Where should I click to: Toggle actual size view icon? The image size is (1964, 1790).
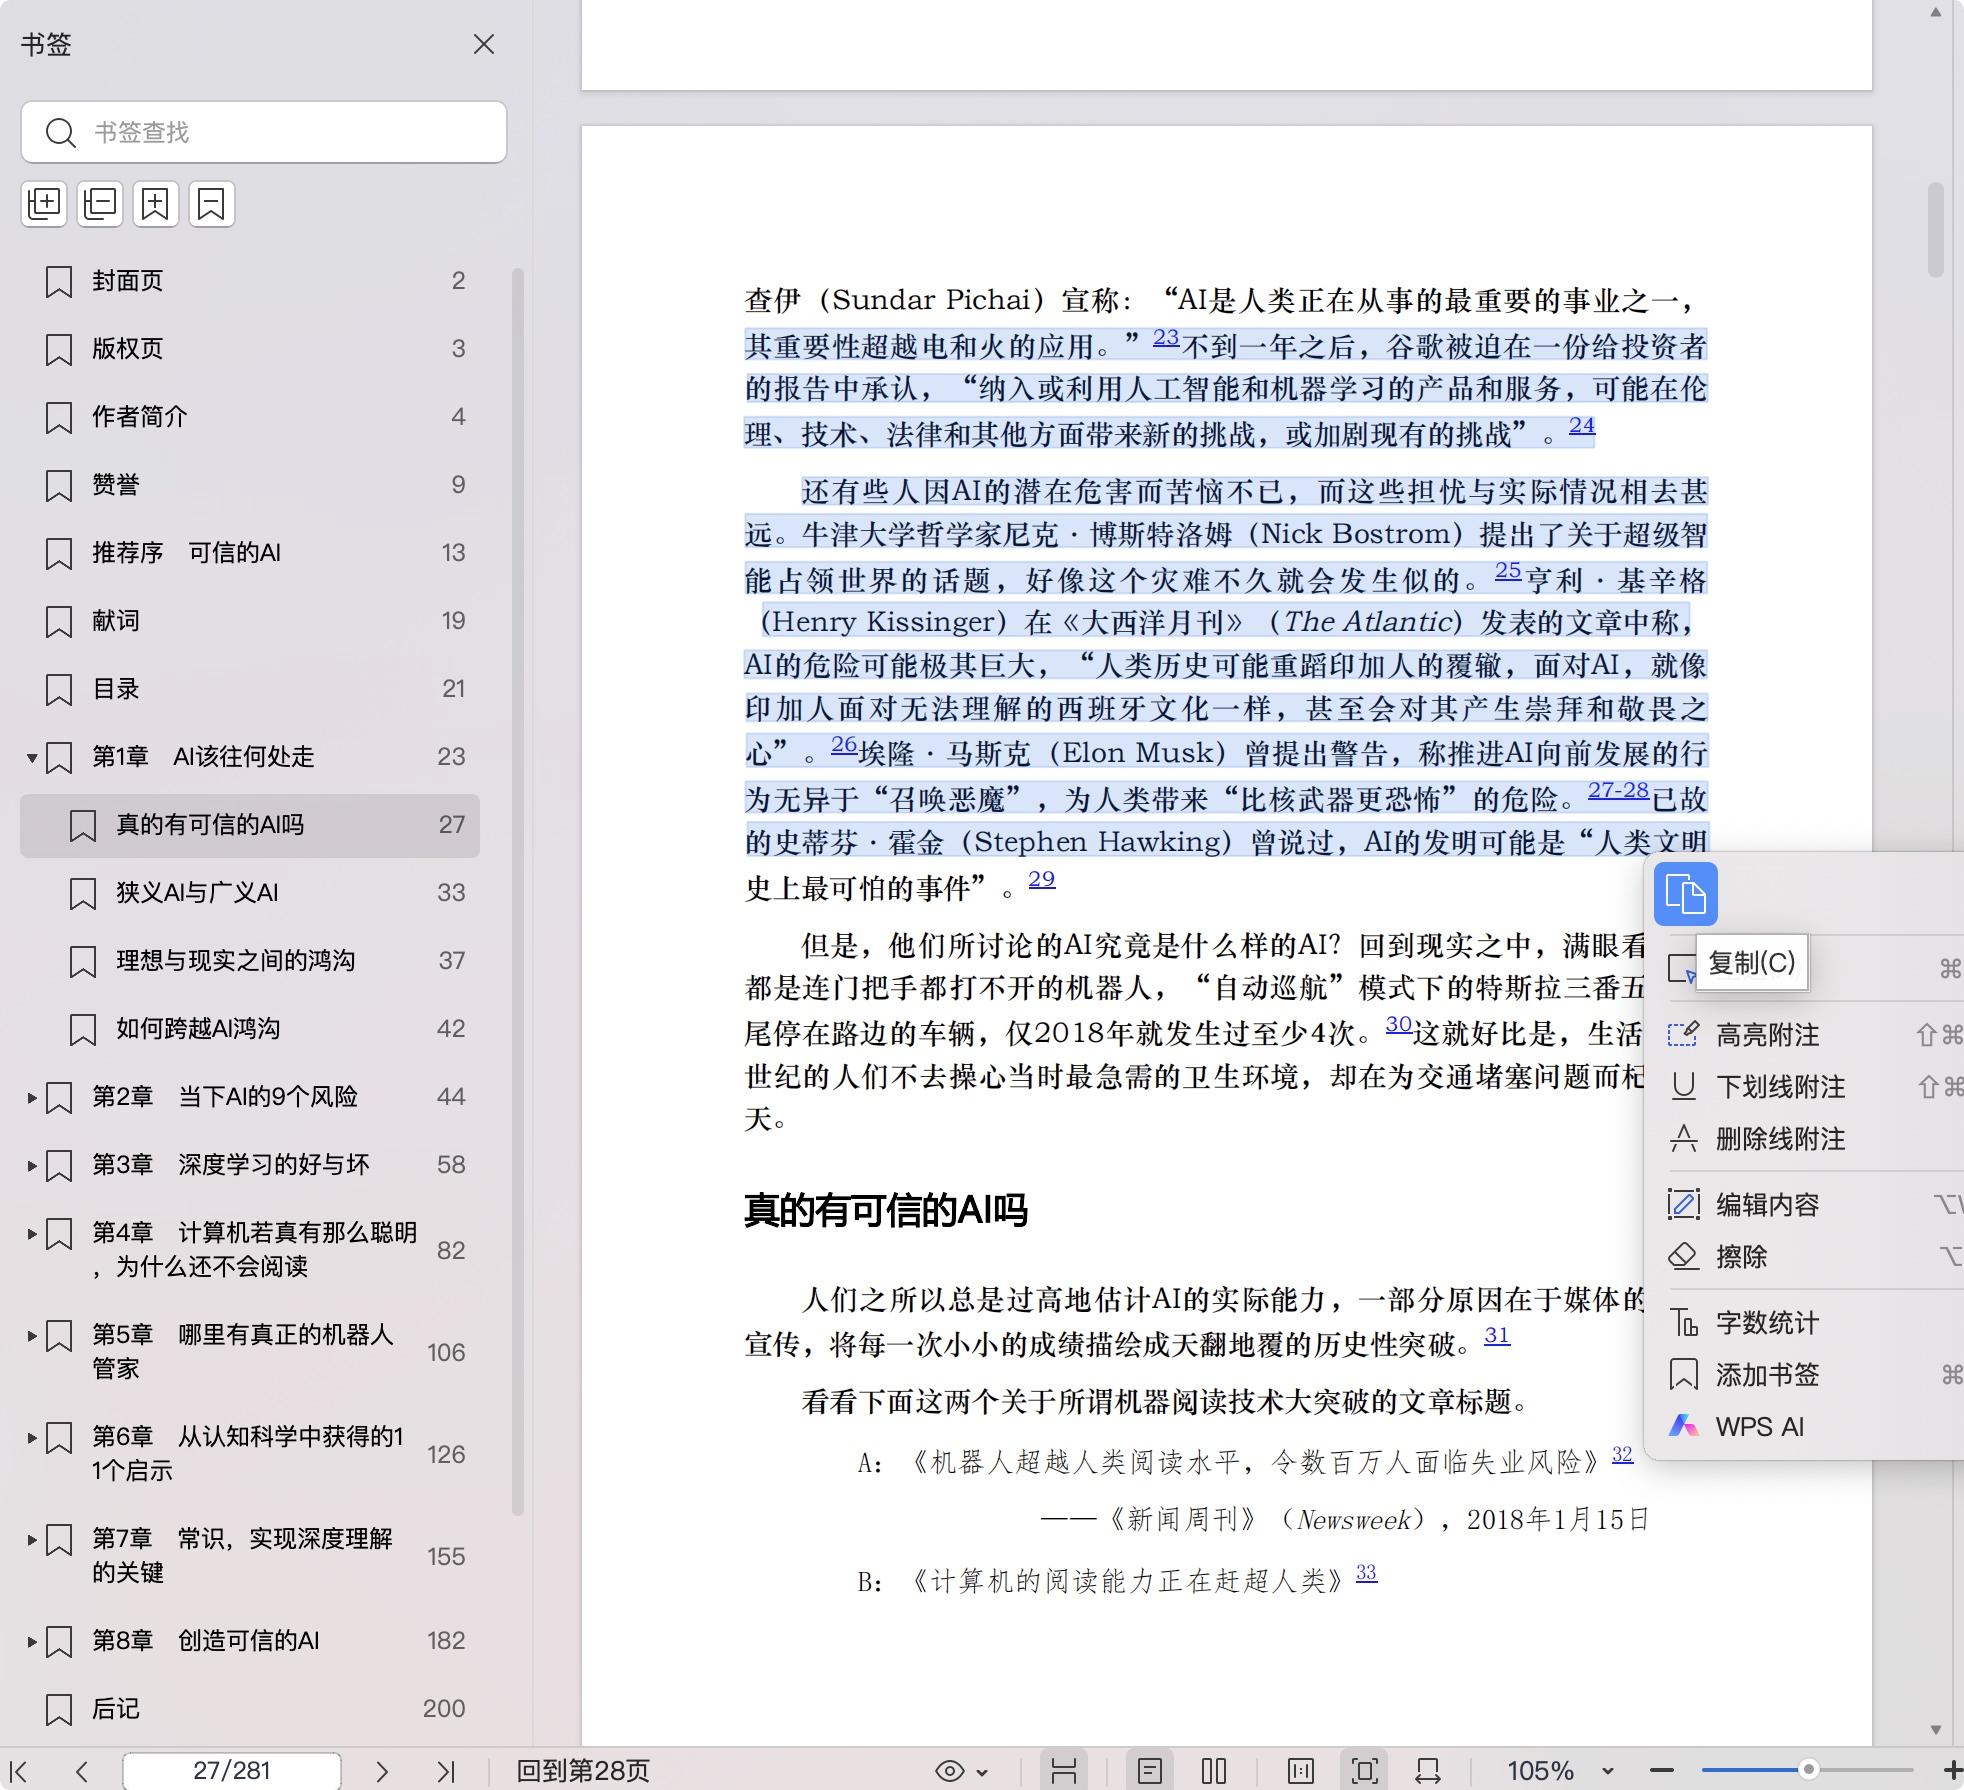point(1301,1771)
